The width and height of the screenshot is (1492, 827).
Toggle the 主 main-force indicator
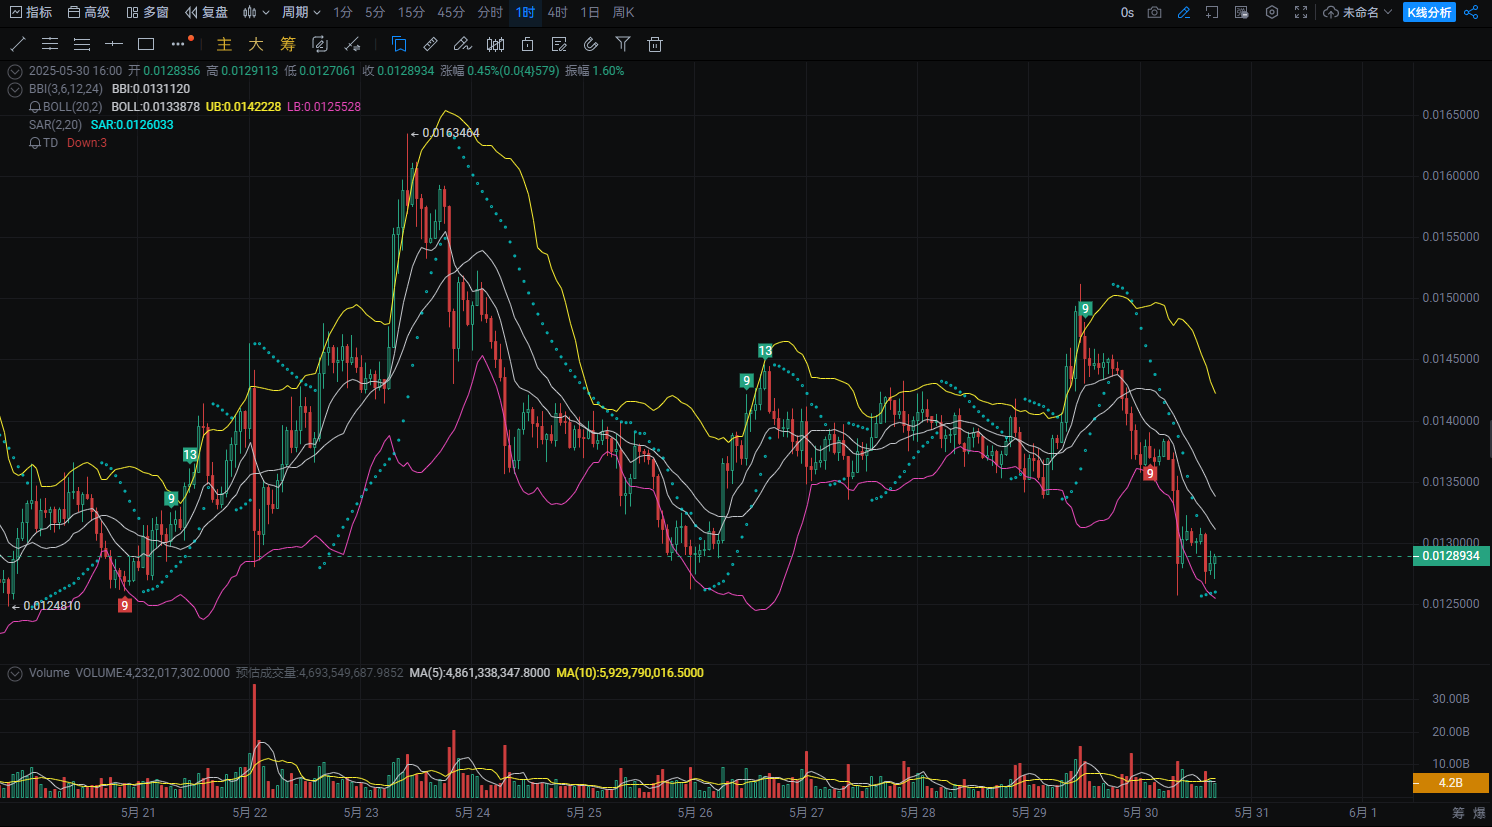point(224,44)
